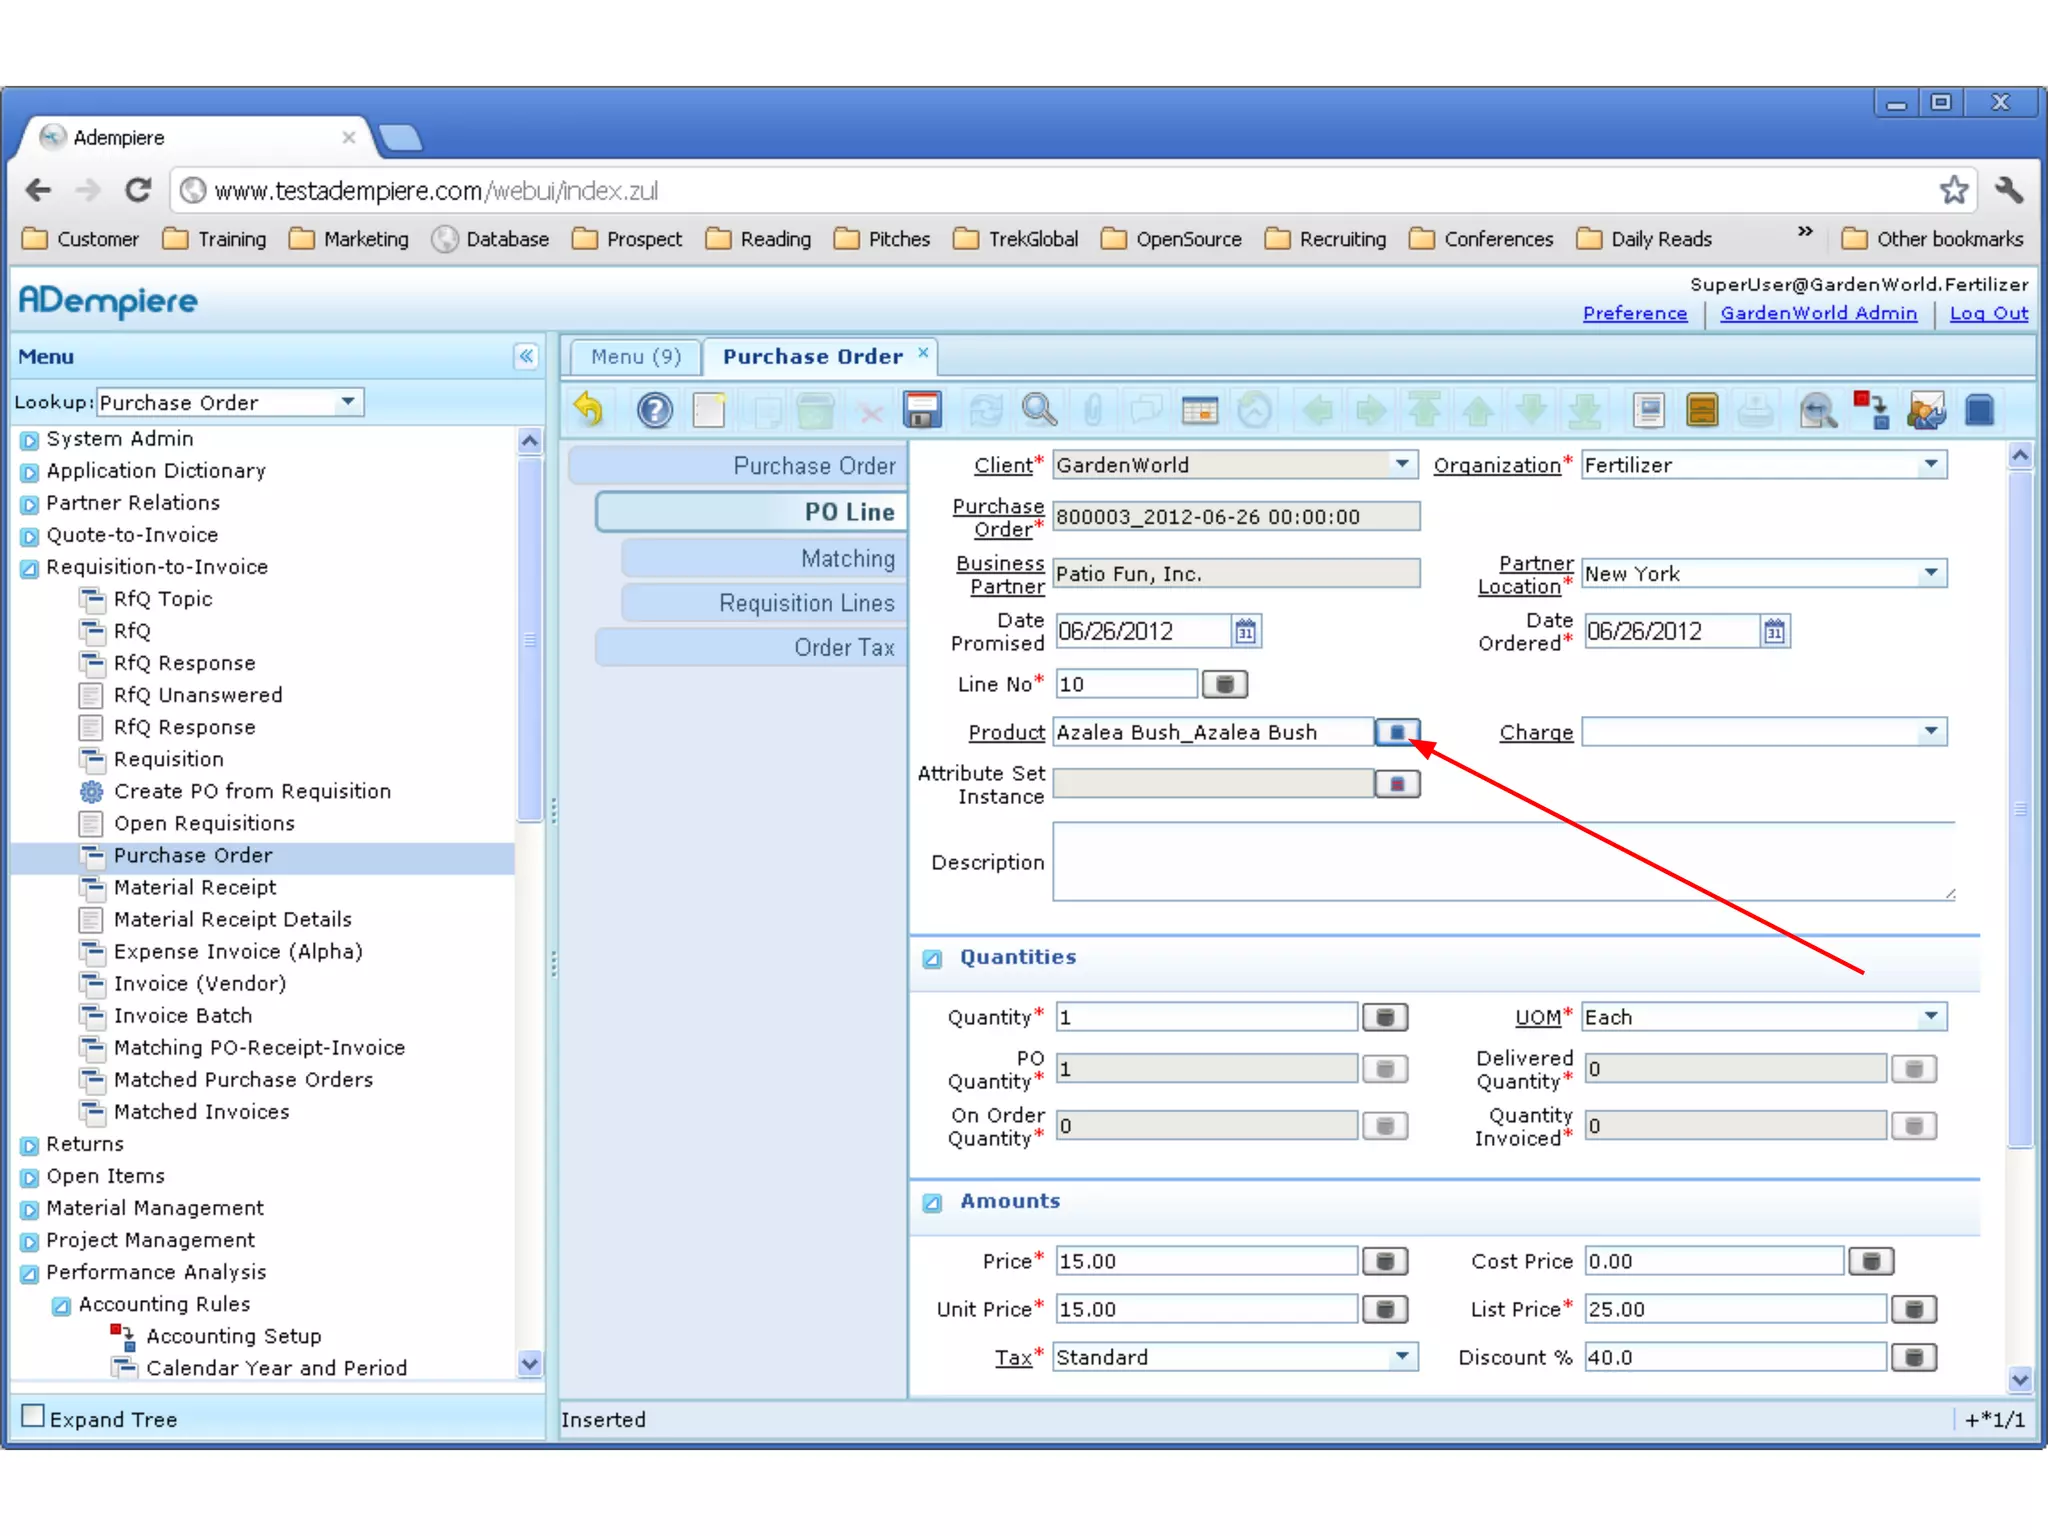Open the Client dropdown
The image size is (2048, 1536).
pos(1402,464)
